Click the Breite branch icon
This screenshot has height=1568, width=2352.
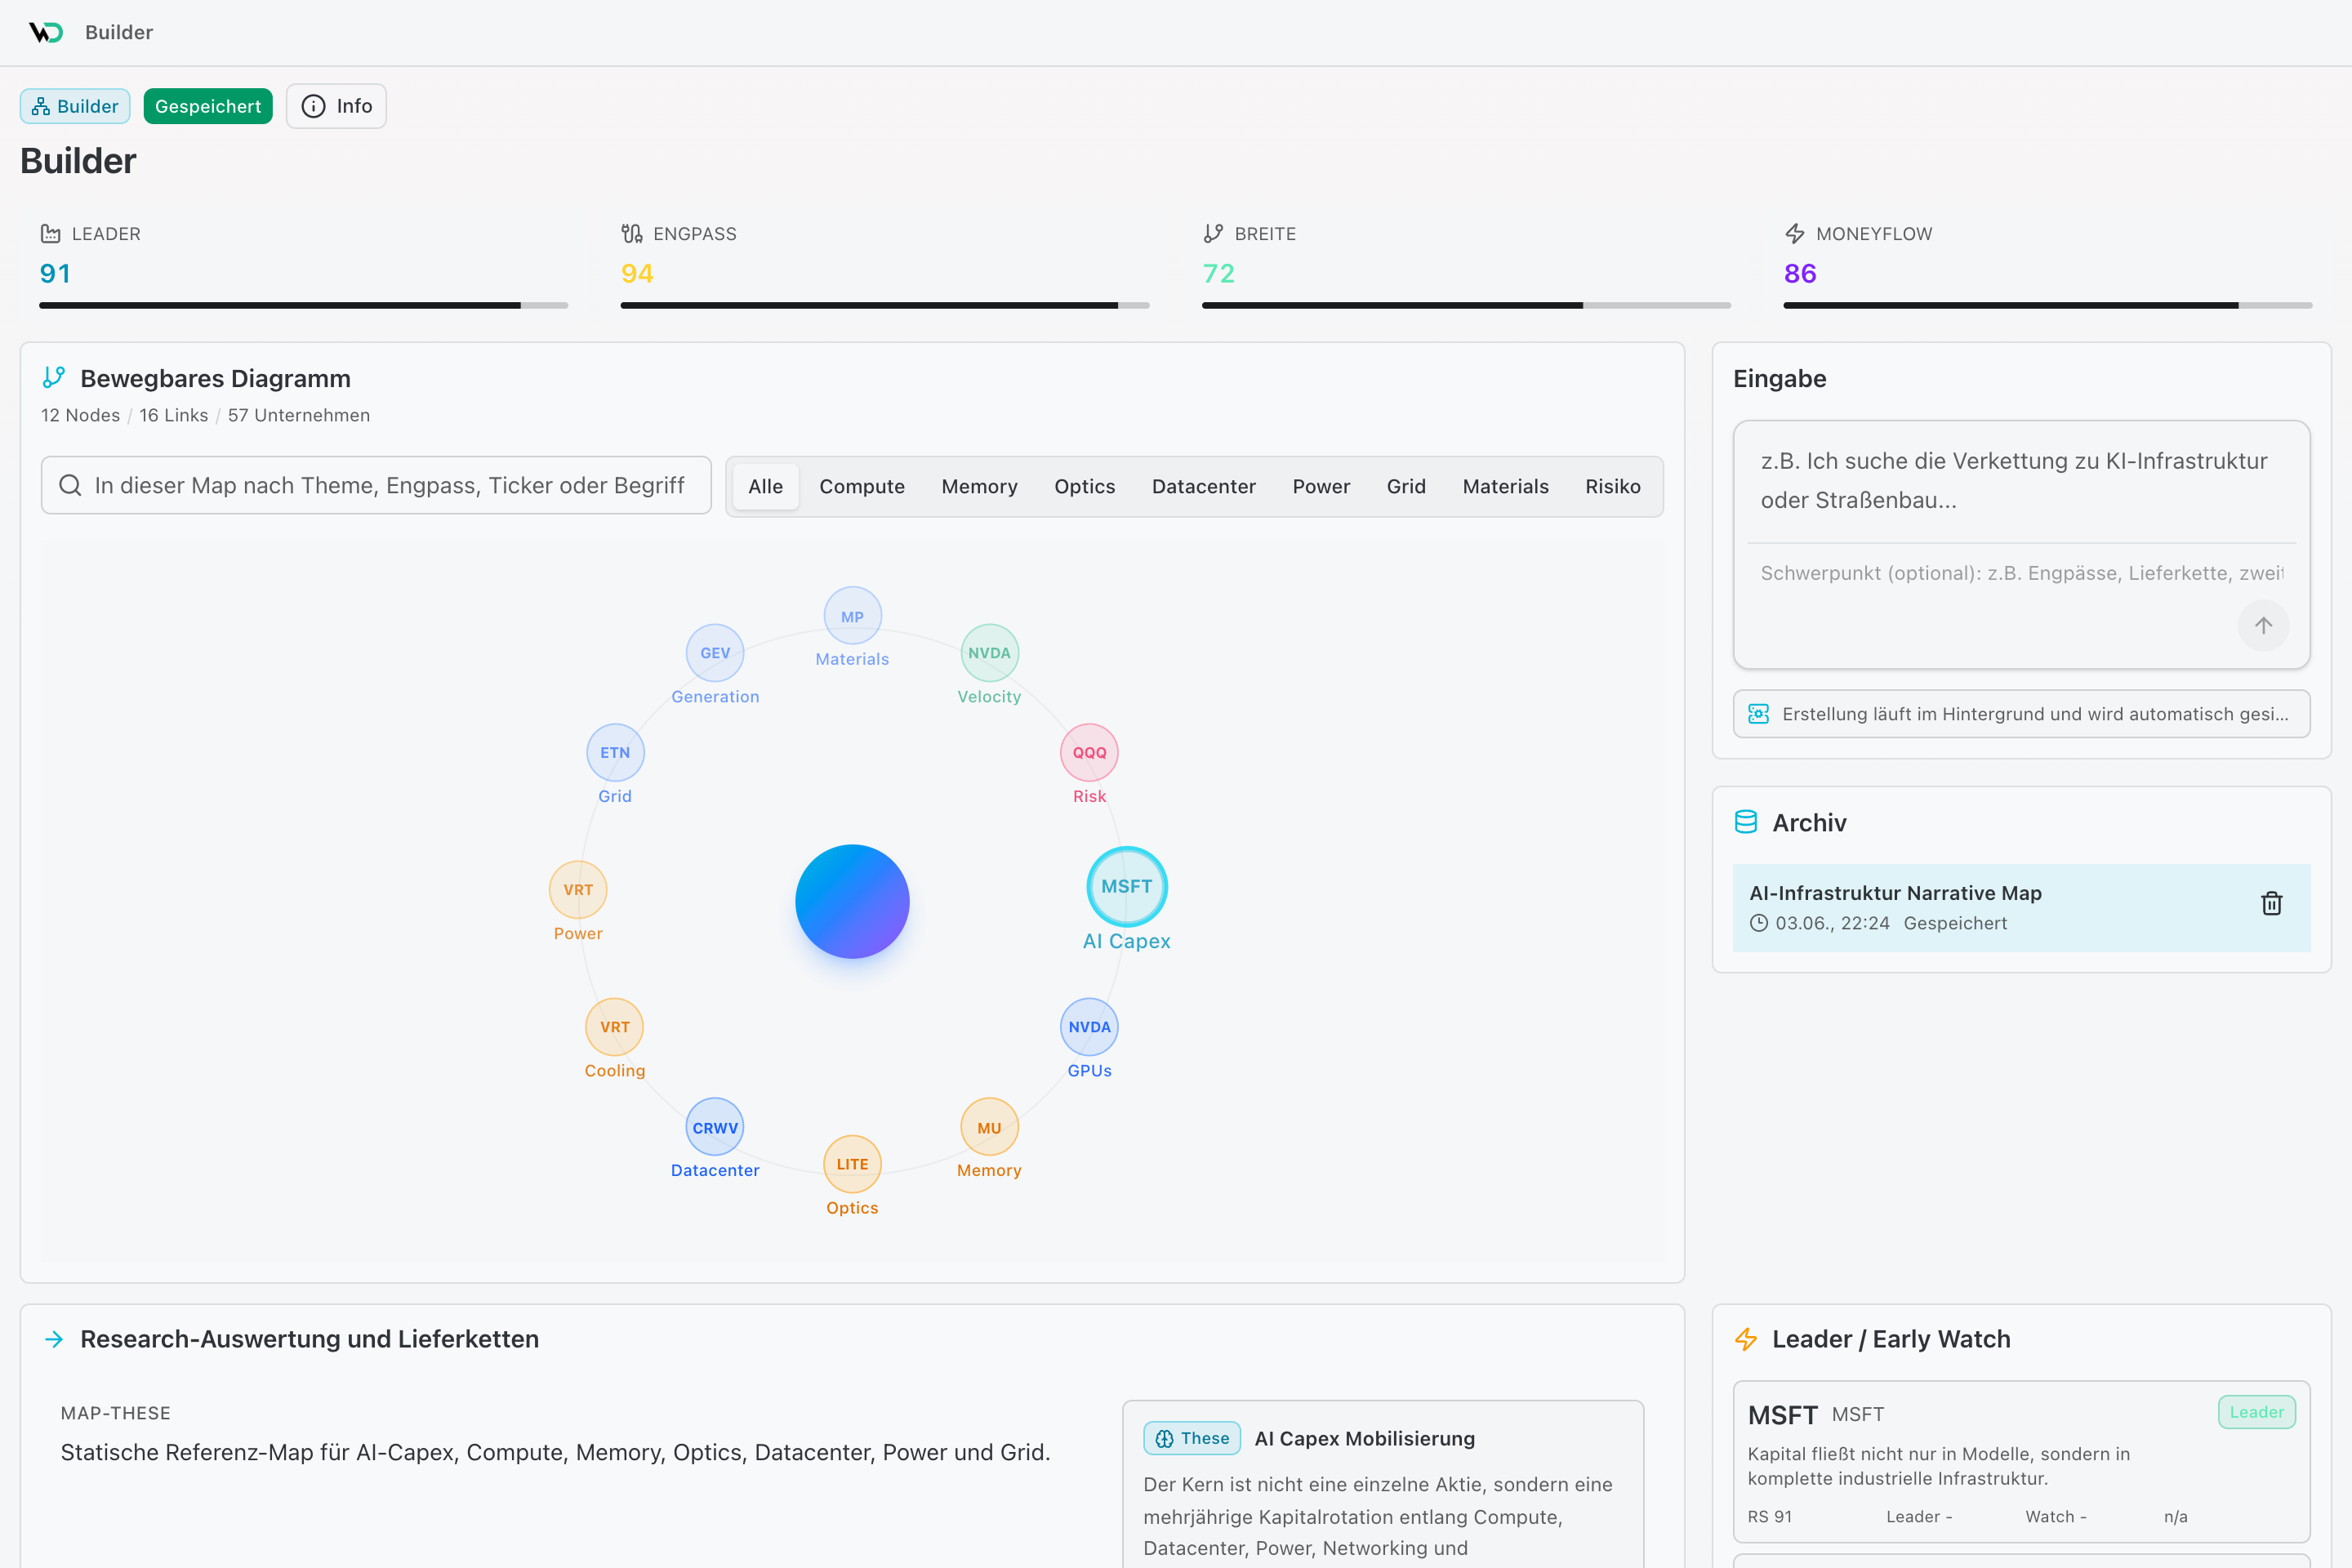pyautogui.click(x=1213, y=233)
